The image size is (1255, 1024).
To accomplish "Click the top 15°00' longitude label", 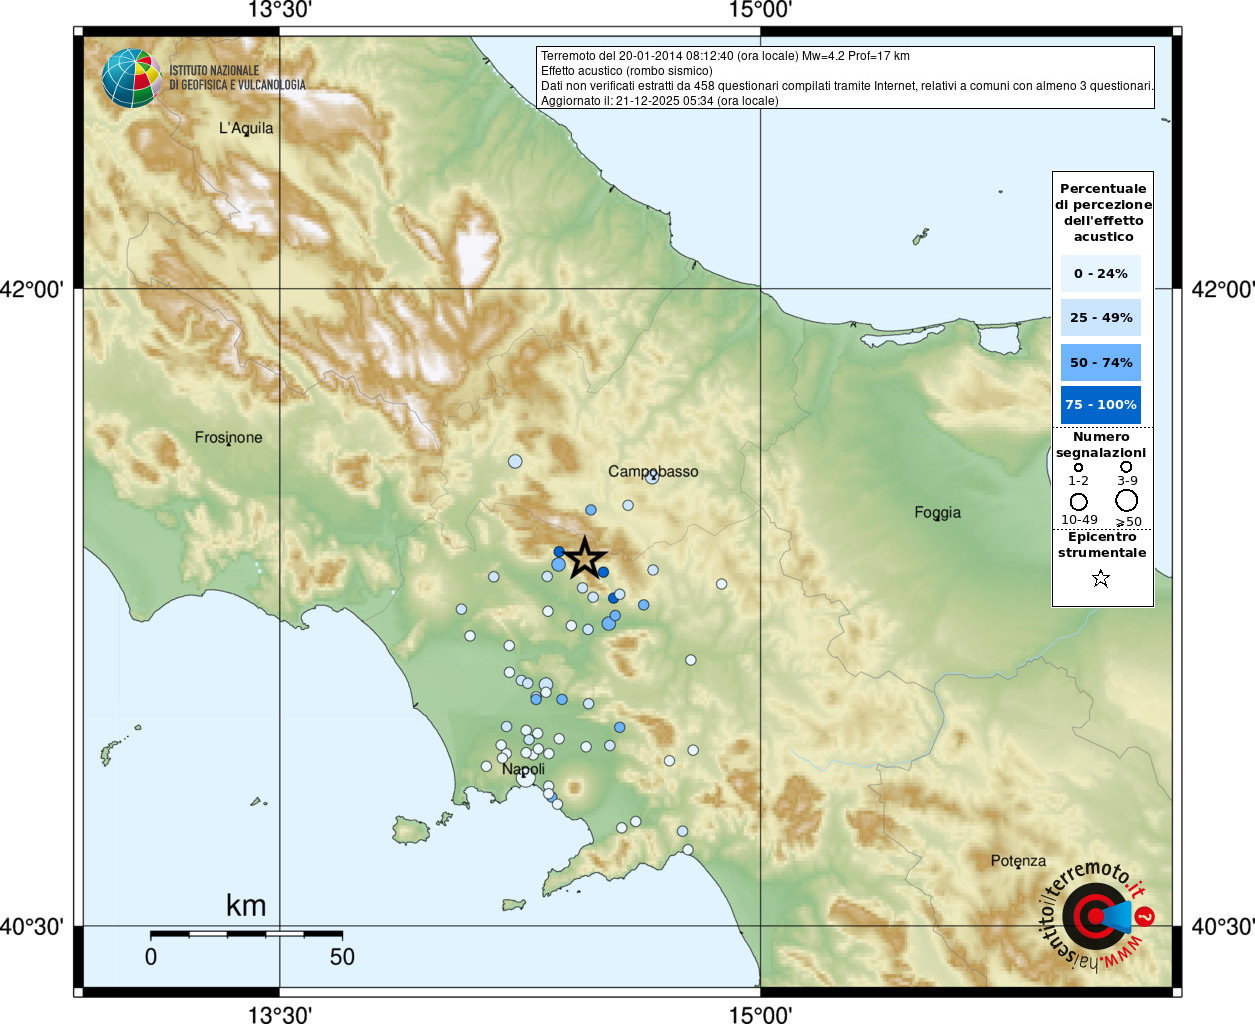I will coord(760,10).
